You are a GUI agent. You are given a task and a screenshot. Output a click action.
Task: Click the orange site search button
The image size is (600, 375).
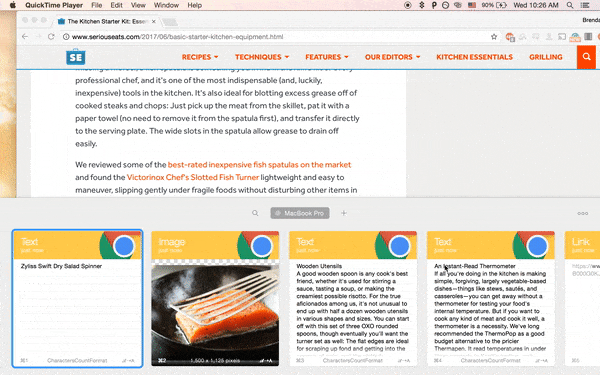[586, 57]
